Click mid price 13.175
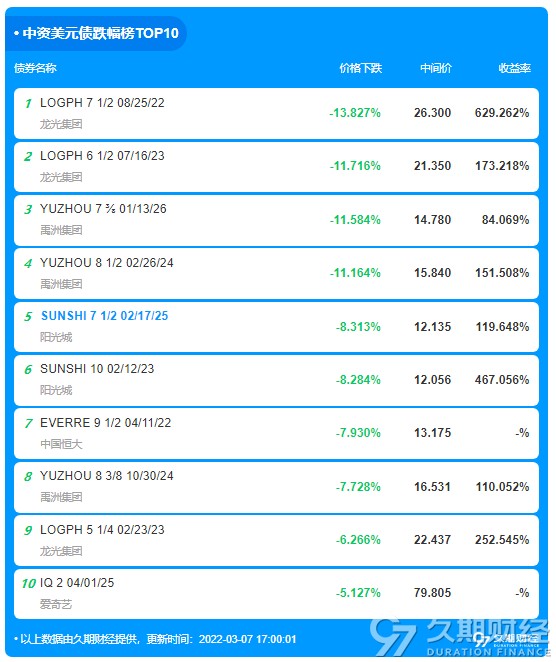This screenshot has height=662, width=556. click(x=432, y=433)
